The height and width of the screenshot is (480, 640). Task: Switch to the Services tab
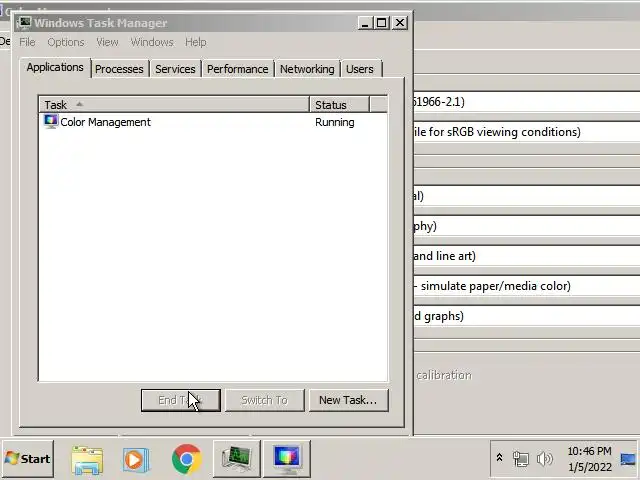tap(175, 69)
